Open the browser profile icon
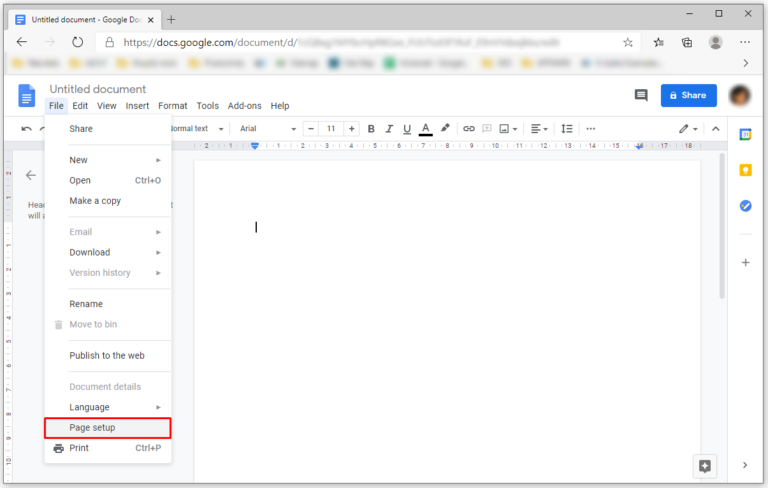 click(716, 43)
